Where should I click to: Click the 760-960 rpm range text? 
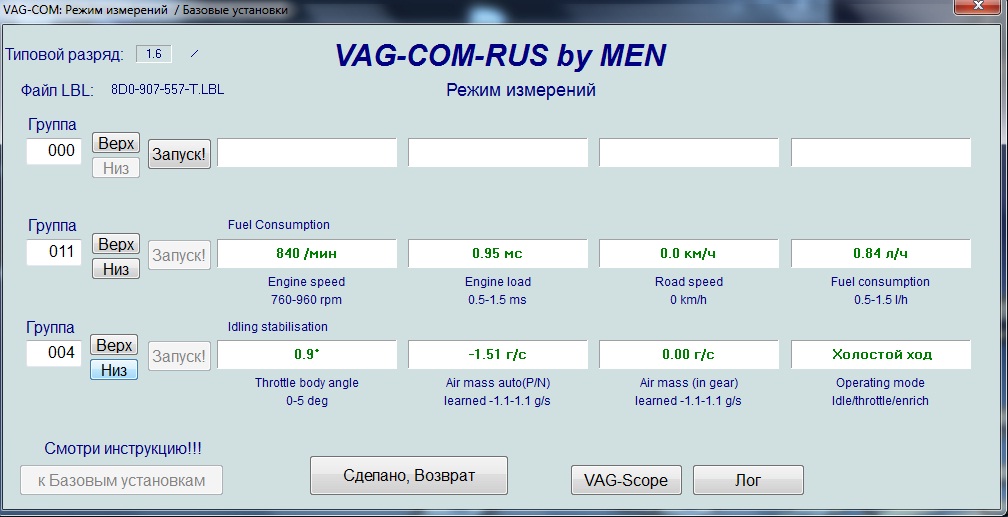(307, 300)
